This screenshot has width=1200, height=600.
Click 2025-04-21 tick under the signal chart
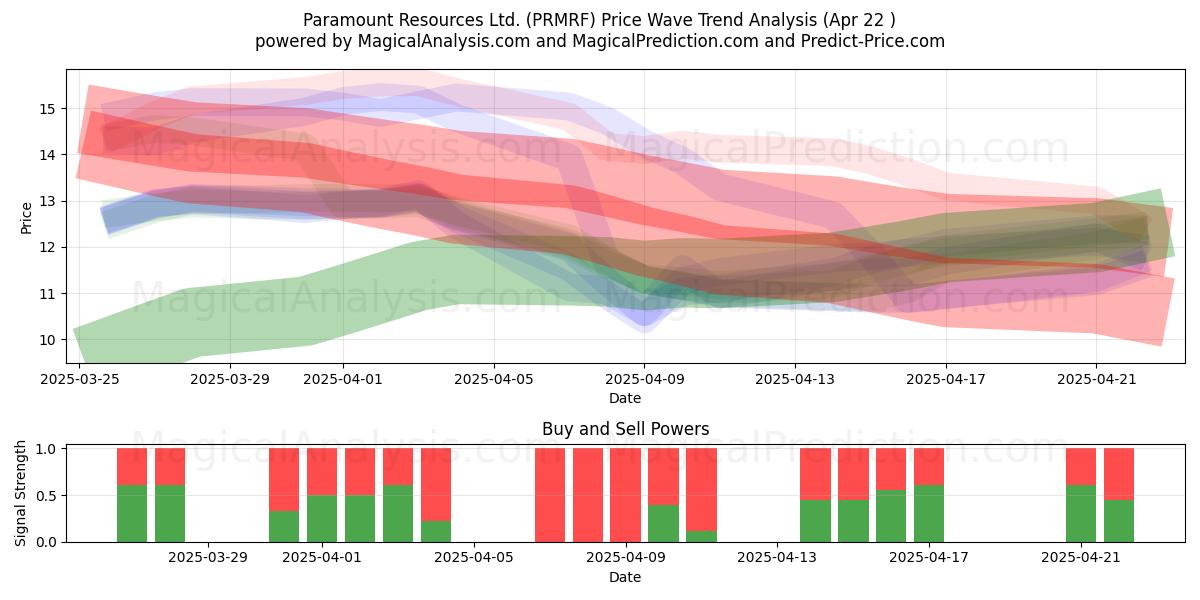pos(1081,558)
